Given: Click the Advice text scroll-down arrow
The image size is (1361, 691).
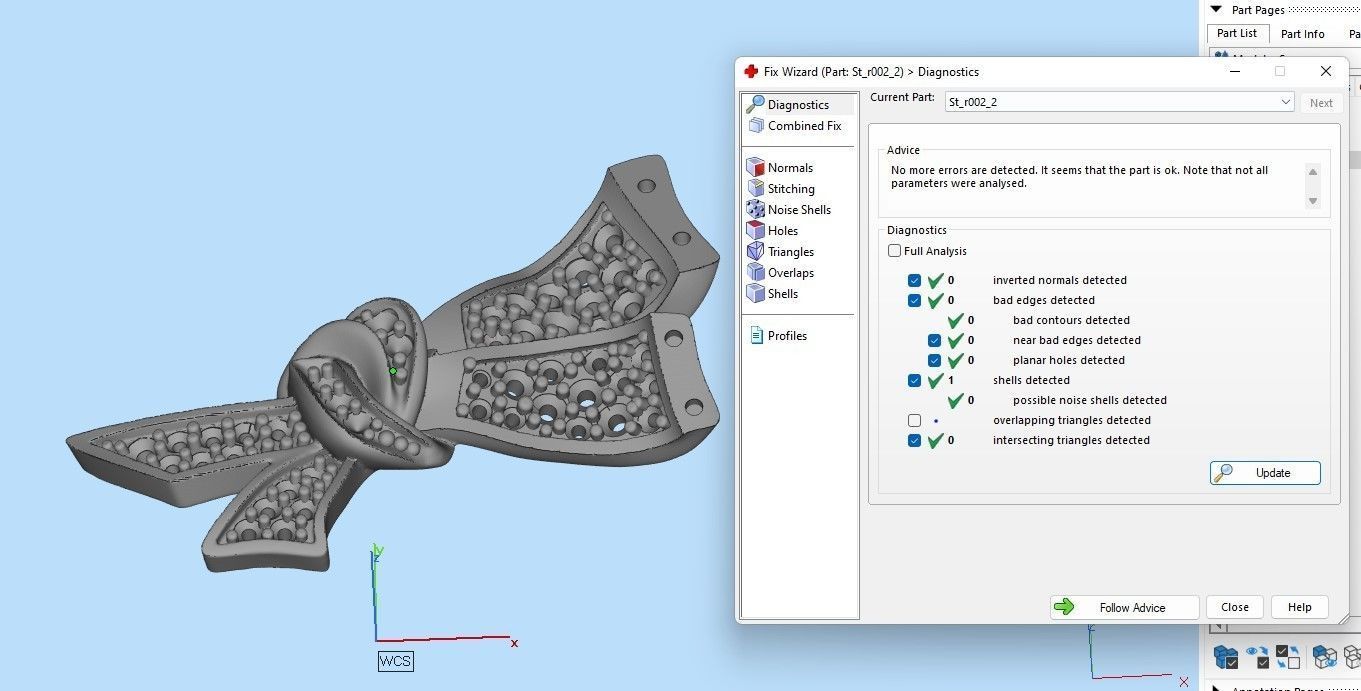Looking at the screenshot, I should coord(1313,201).
